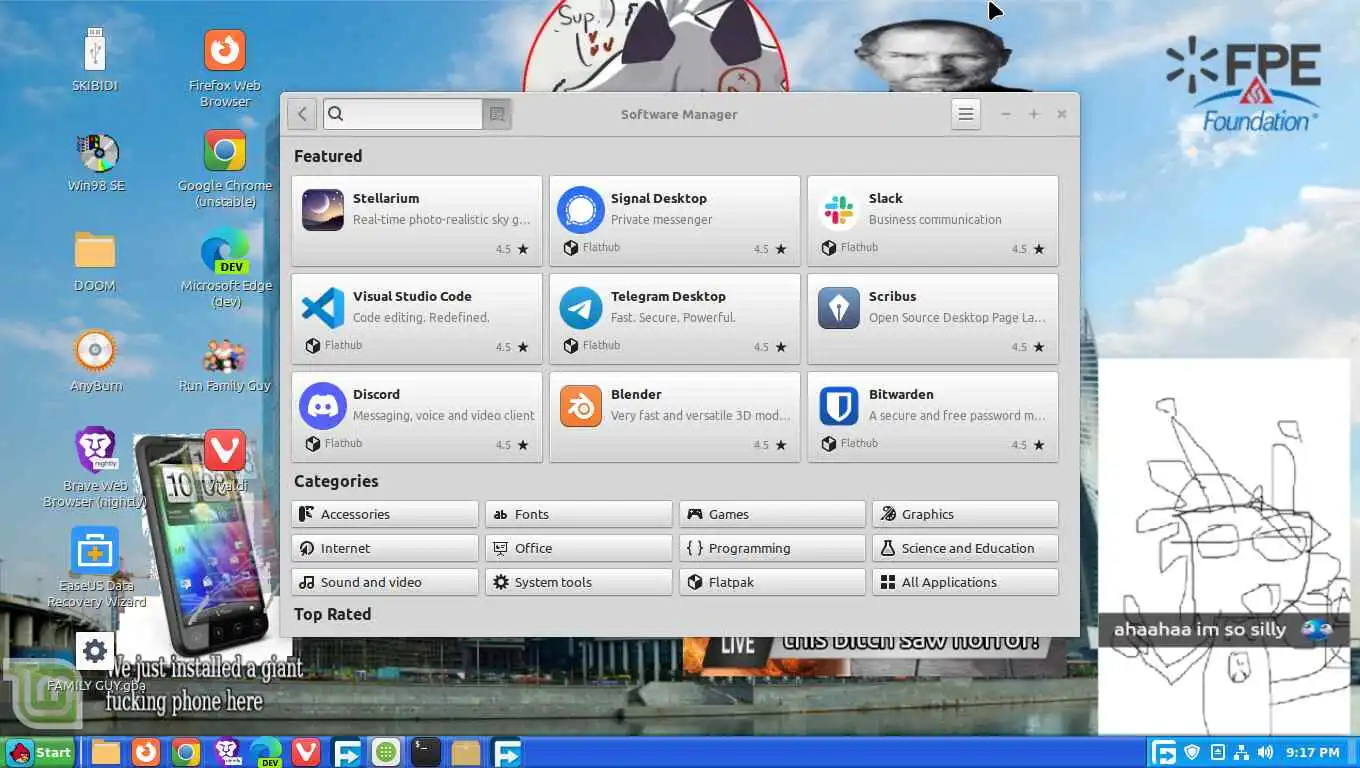
Task: Select the Microsoft Edge (dev) desktop icon
Action: [x=225, y=268]
